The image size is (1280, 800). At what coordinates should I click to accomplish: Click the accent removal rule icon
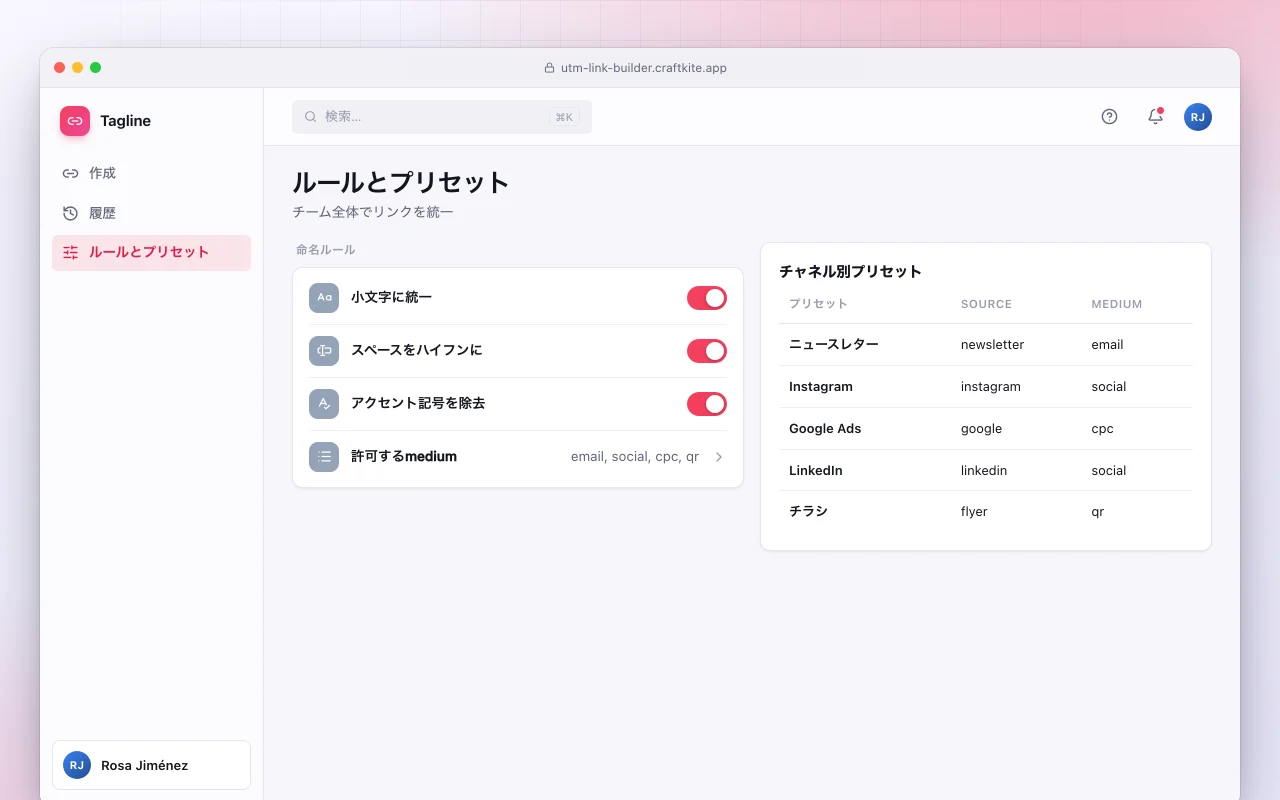tap(324, 404)
